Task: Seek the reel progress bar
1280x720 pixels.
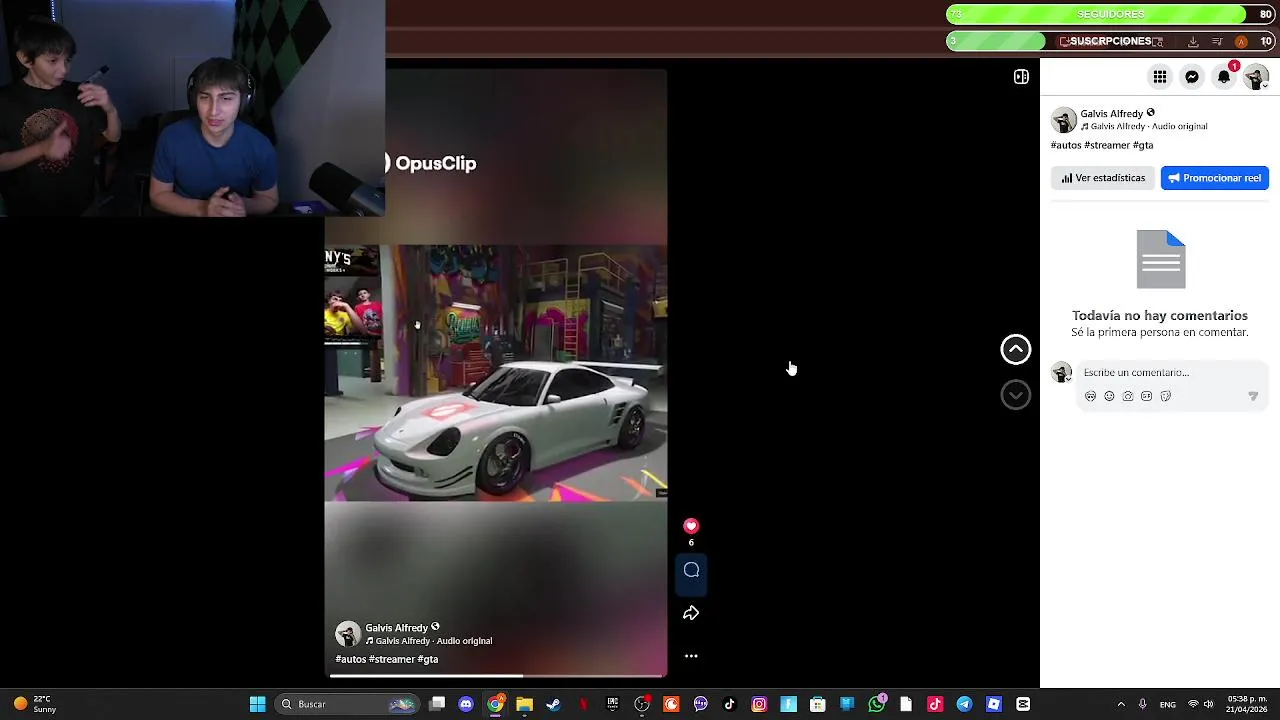Action: (x=496, y=675)
